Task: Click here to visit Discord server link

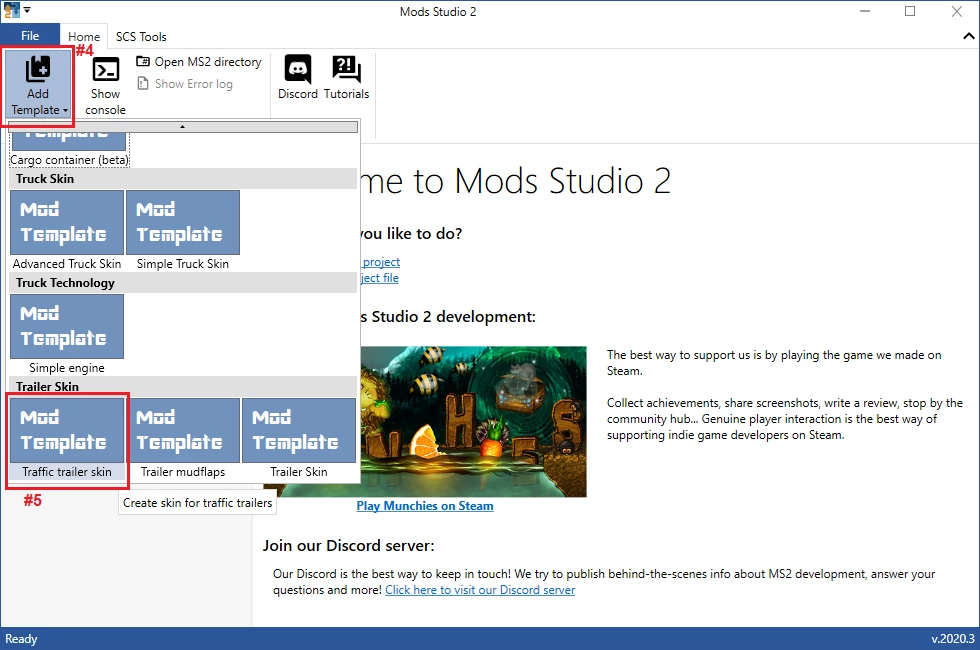Action: (x=480, y=590)
